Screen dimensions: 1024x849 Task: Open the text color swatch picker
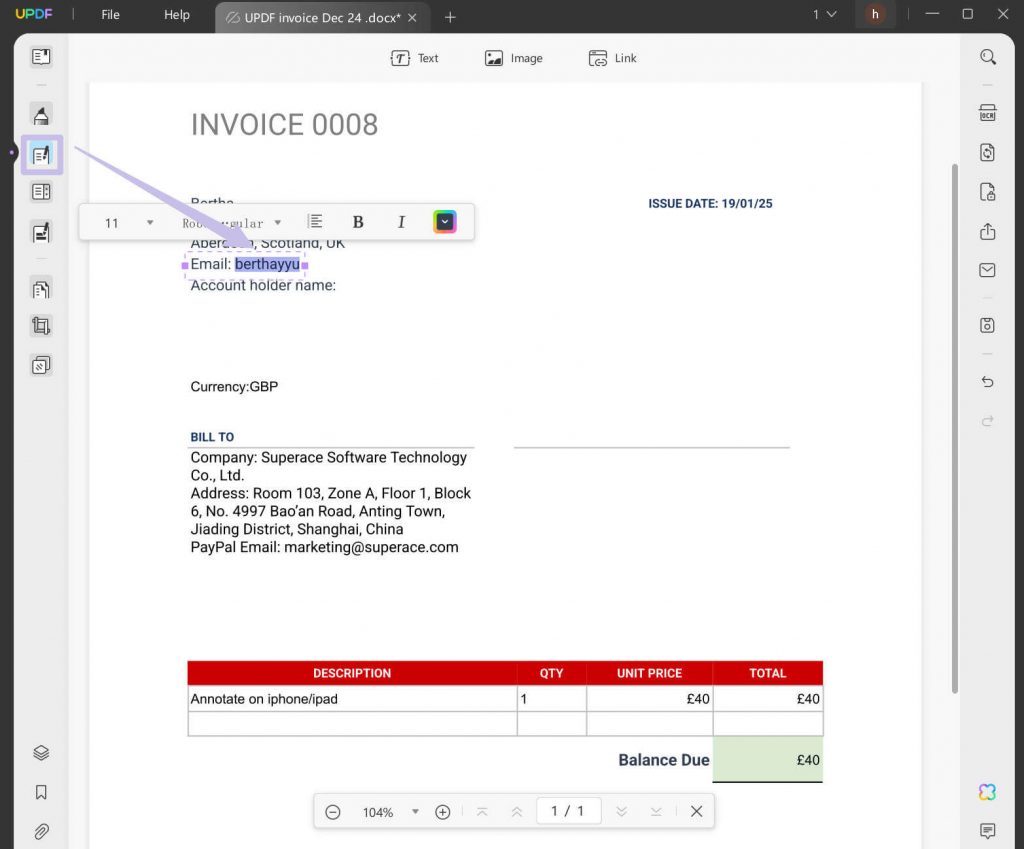pyautogui.click(x=444, y=221)
